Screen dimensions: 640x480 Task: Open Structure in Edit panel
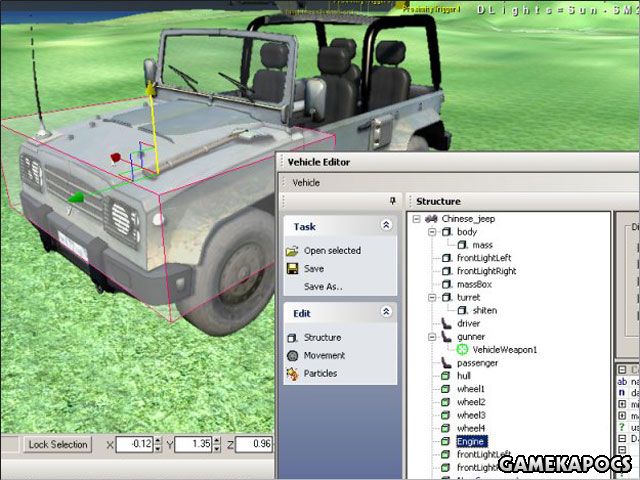(322, 338)
